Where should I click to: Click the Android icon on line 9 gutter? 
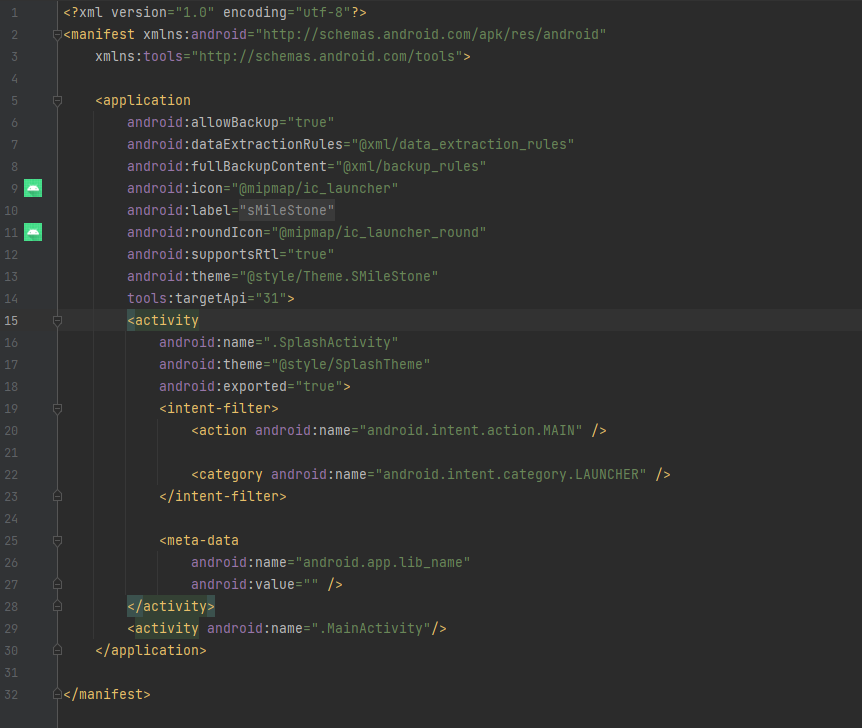33,188
